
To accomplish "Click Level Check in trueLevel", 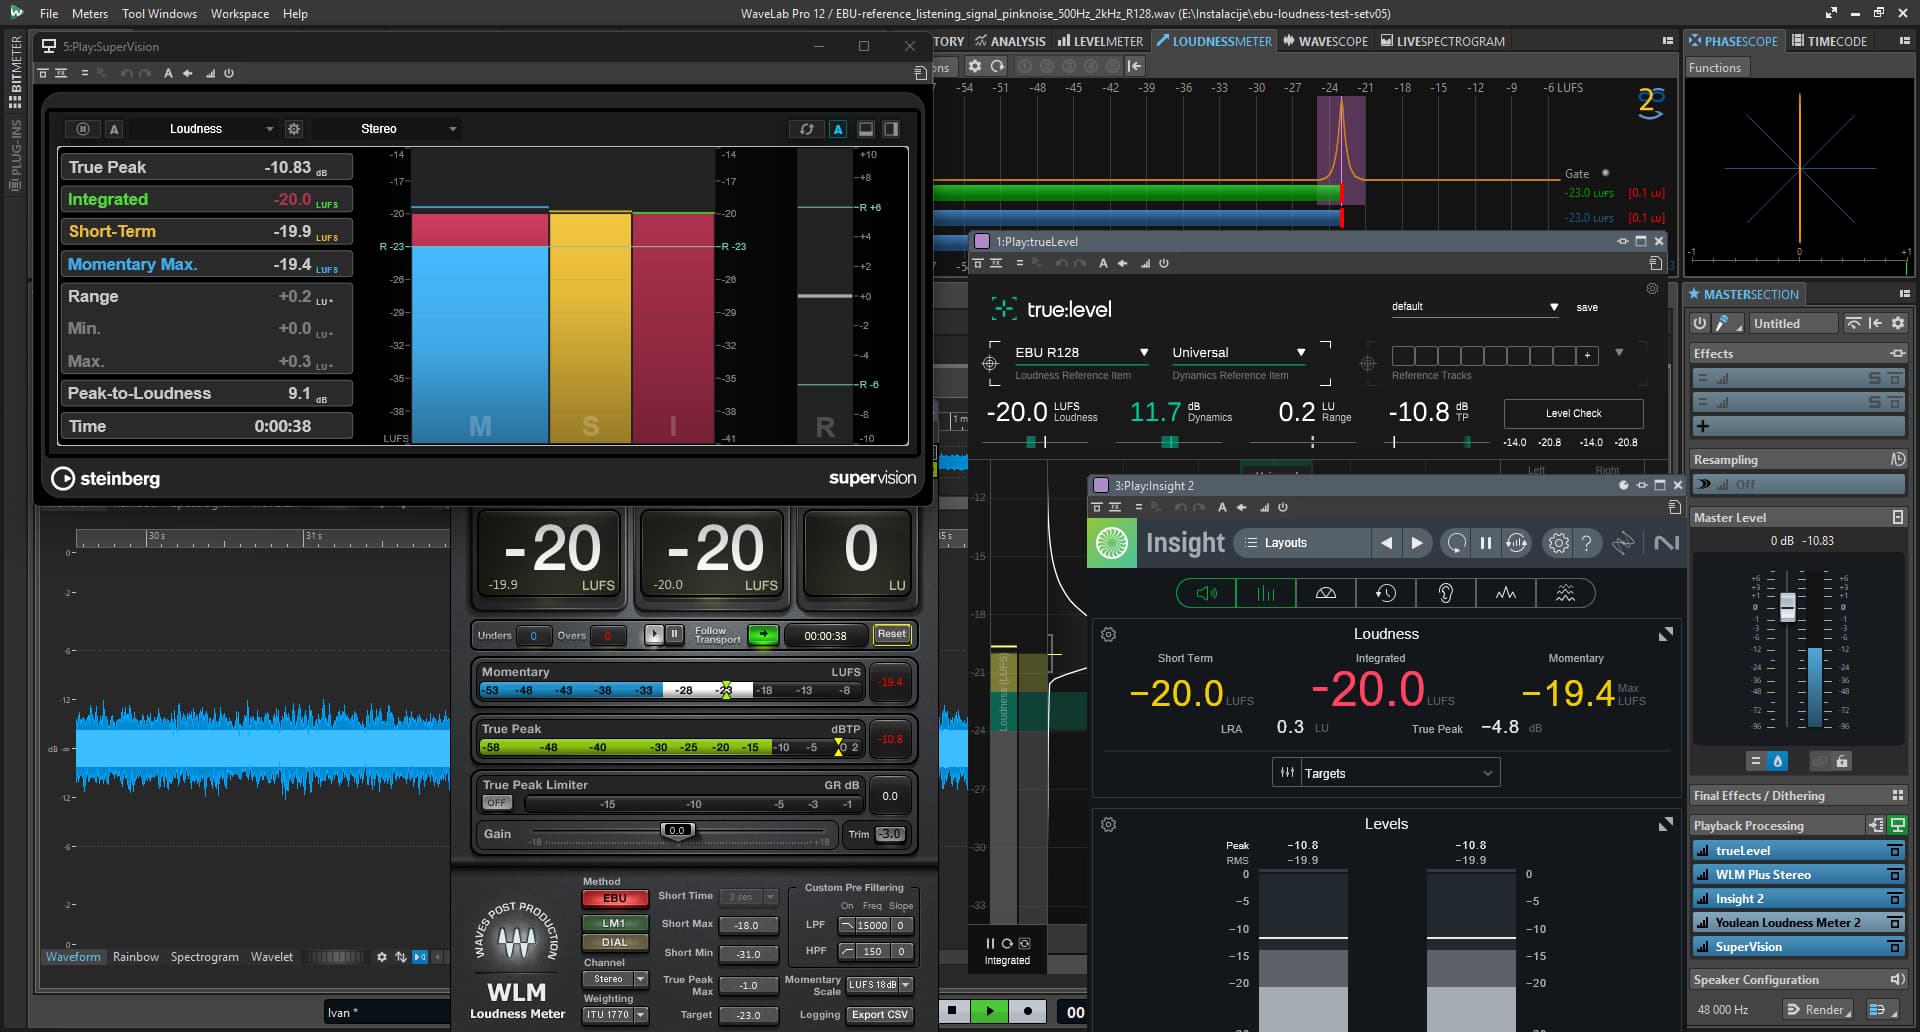I will [1573, 413].
